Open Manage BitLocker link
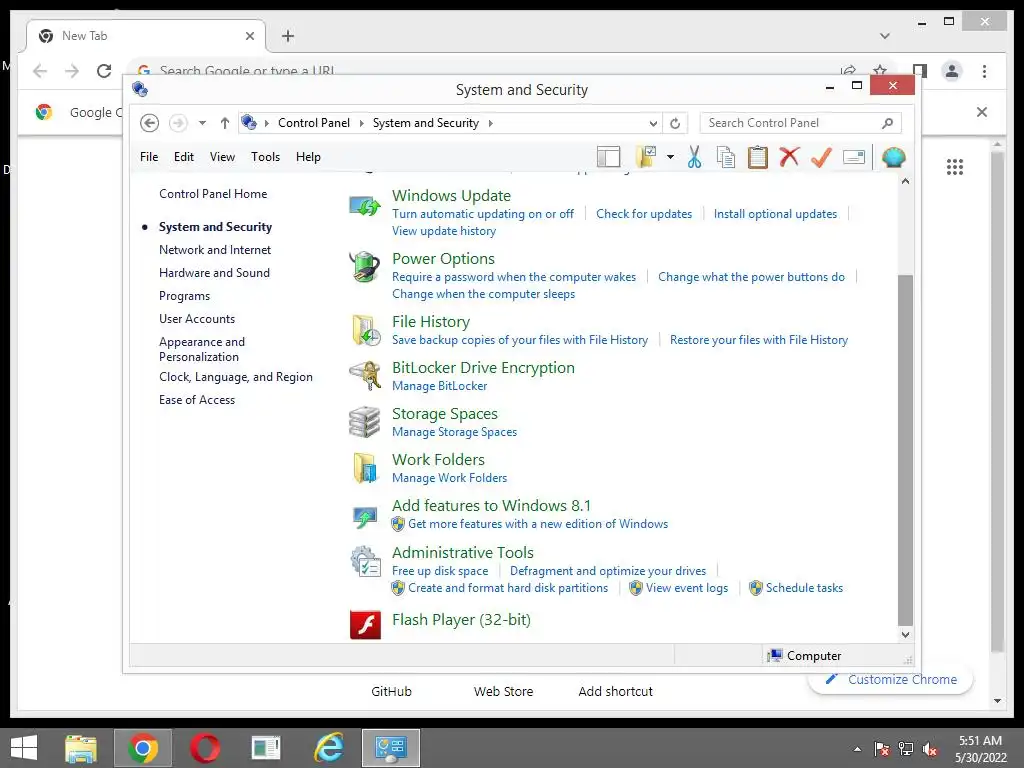Screen dimensions: 1024x768 click(440, 386)
